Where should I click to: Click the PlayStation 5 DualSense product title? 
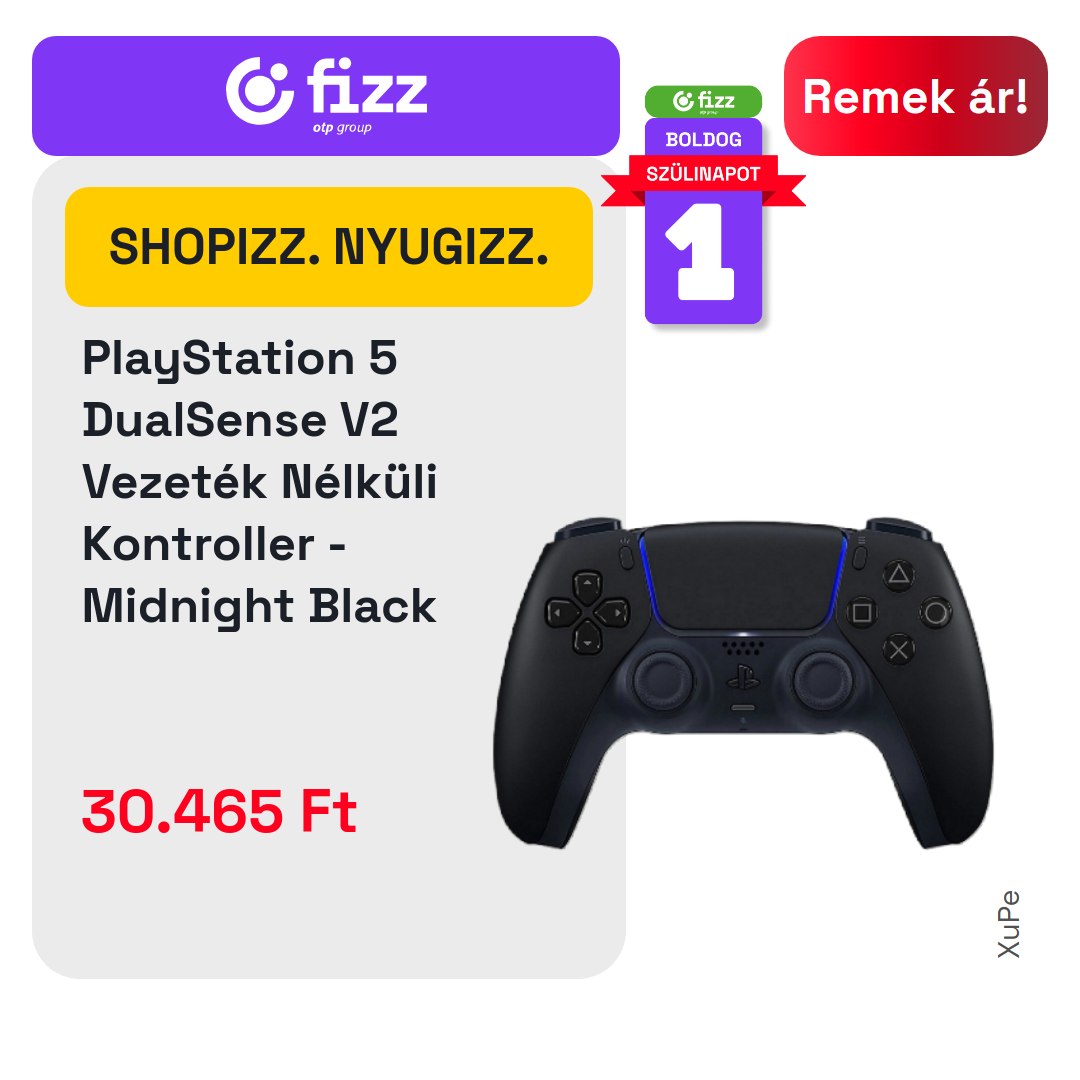pyautogui.click(x=260, y=481)
